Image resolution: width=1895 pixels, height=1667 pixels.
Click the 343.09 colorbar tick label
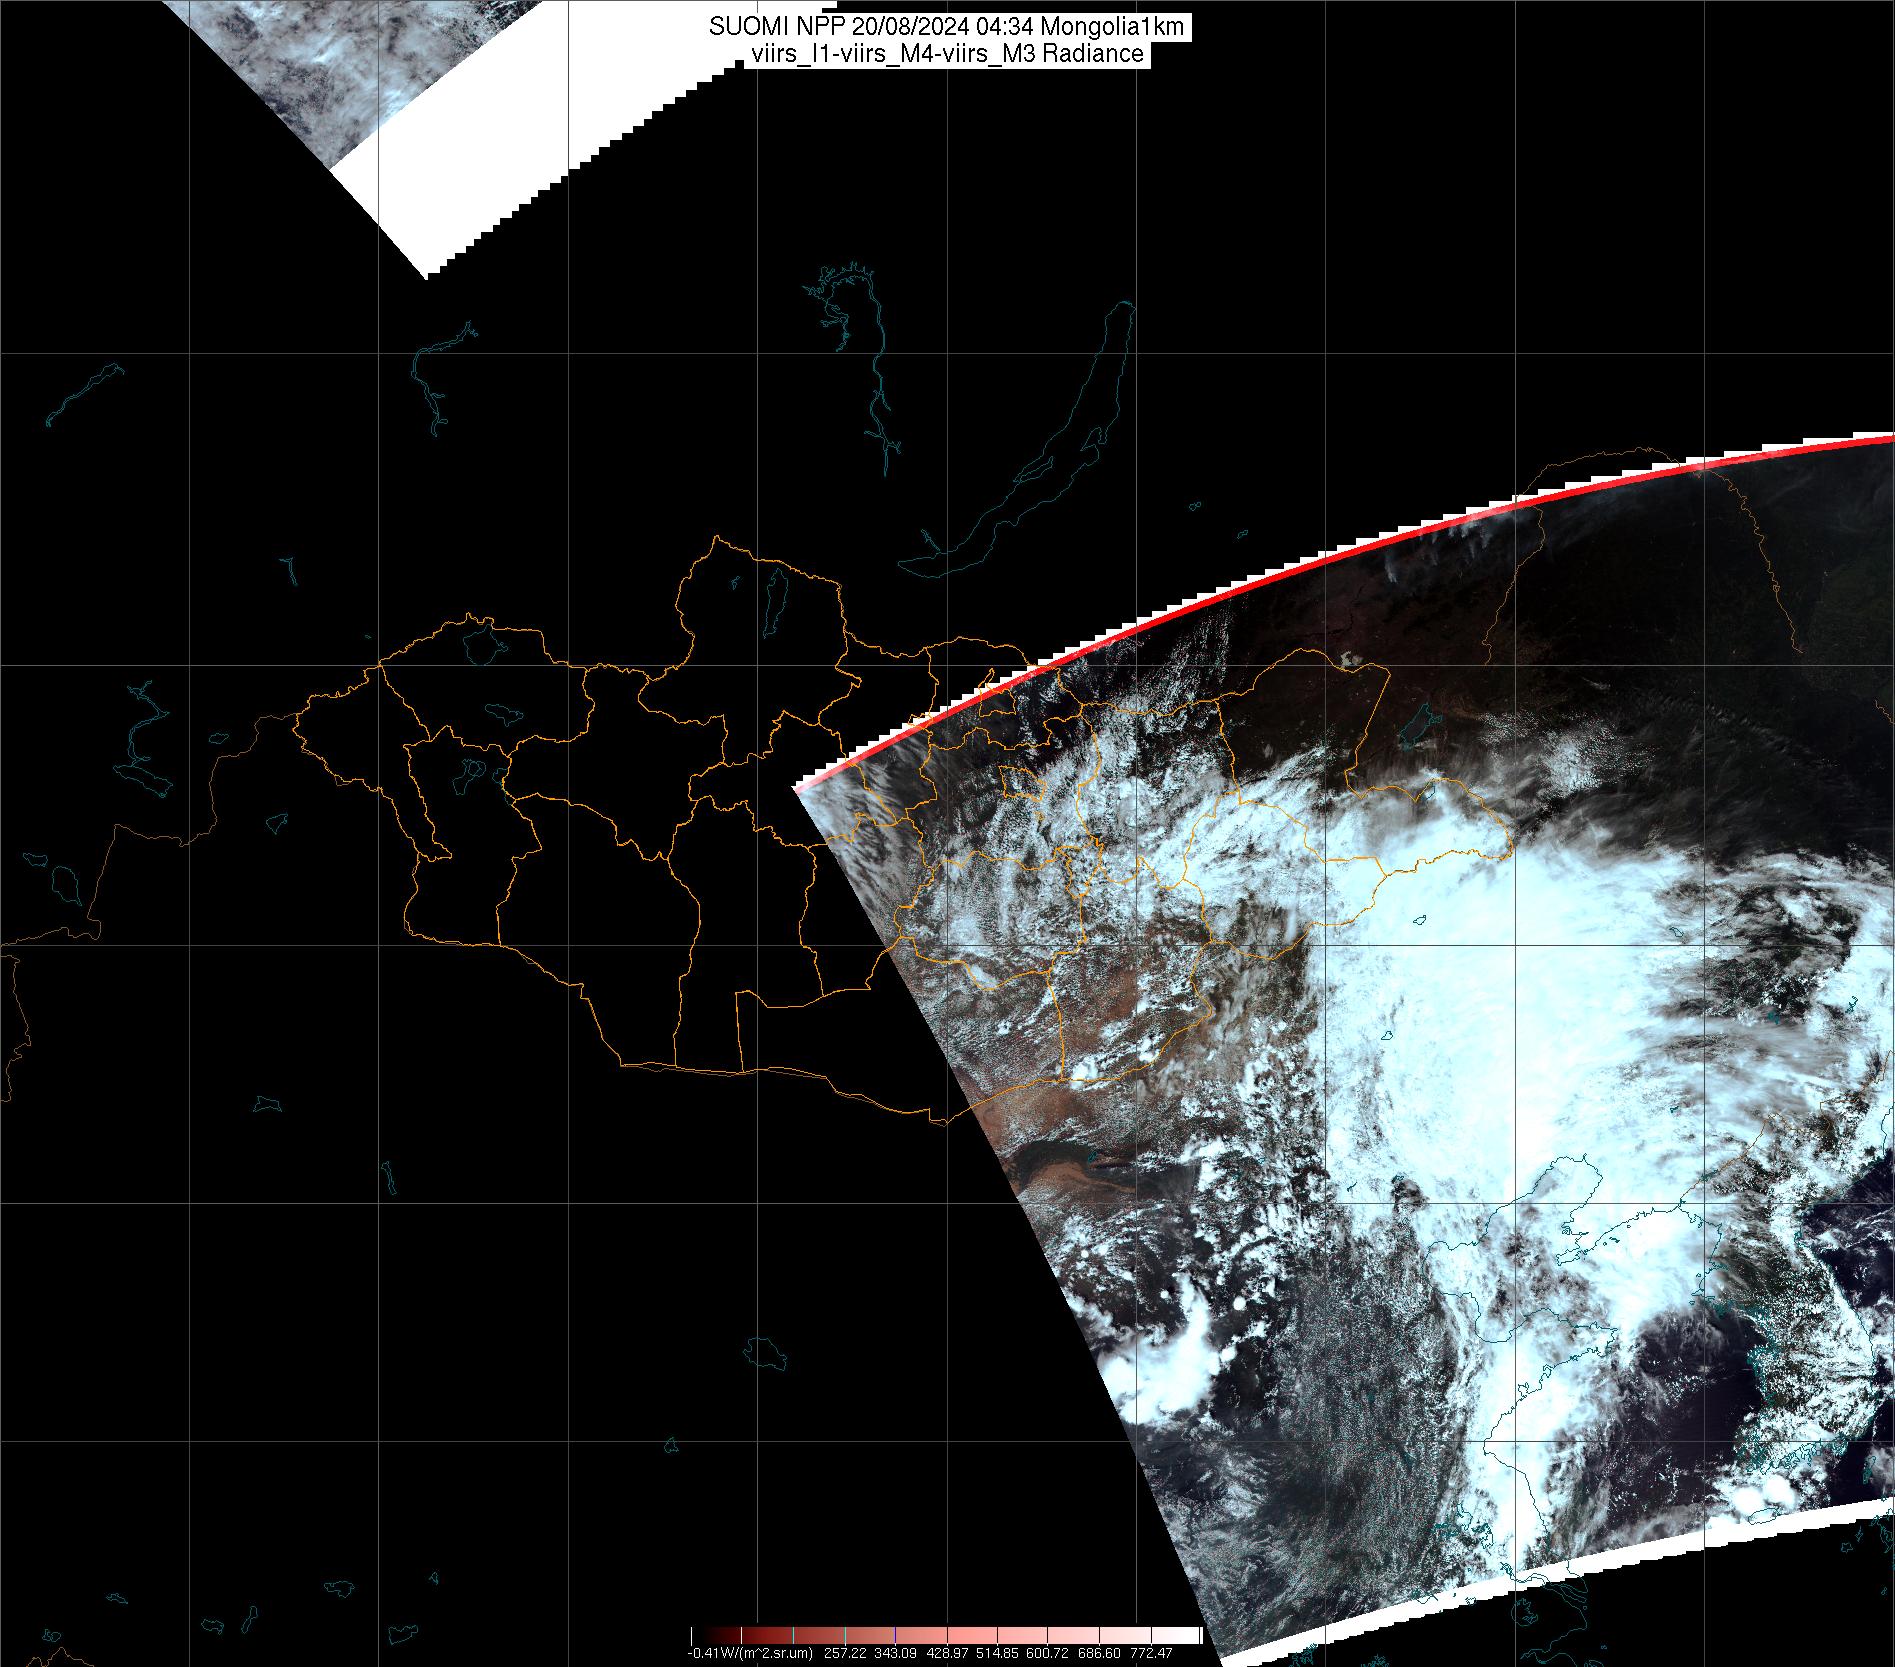click(896, 1654)
